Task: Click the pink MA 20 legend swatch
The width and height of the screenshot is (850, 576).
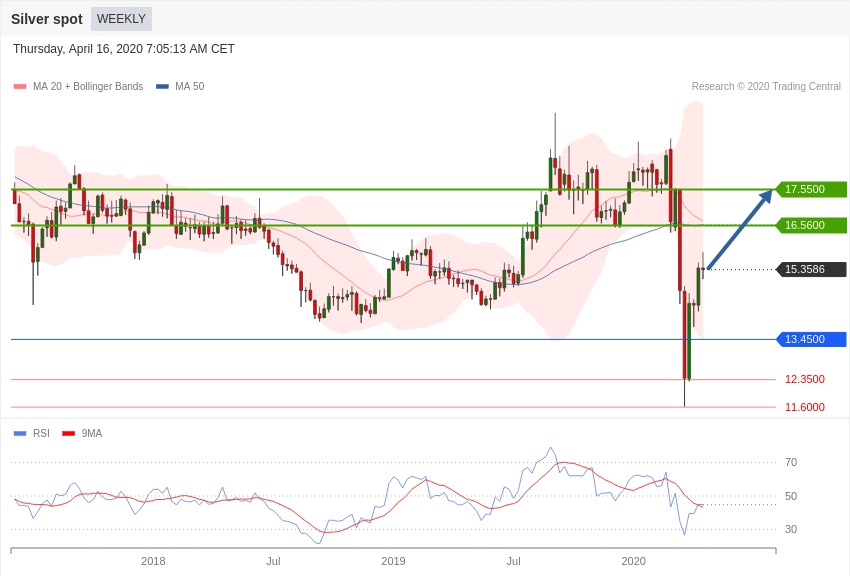Action: pyautogui.click(x=20, y=86)
